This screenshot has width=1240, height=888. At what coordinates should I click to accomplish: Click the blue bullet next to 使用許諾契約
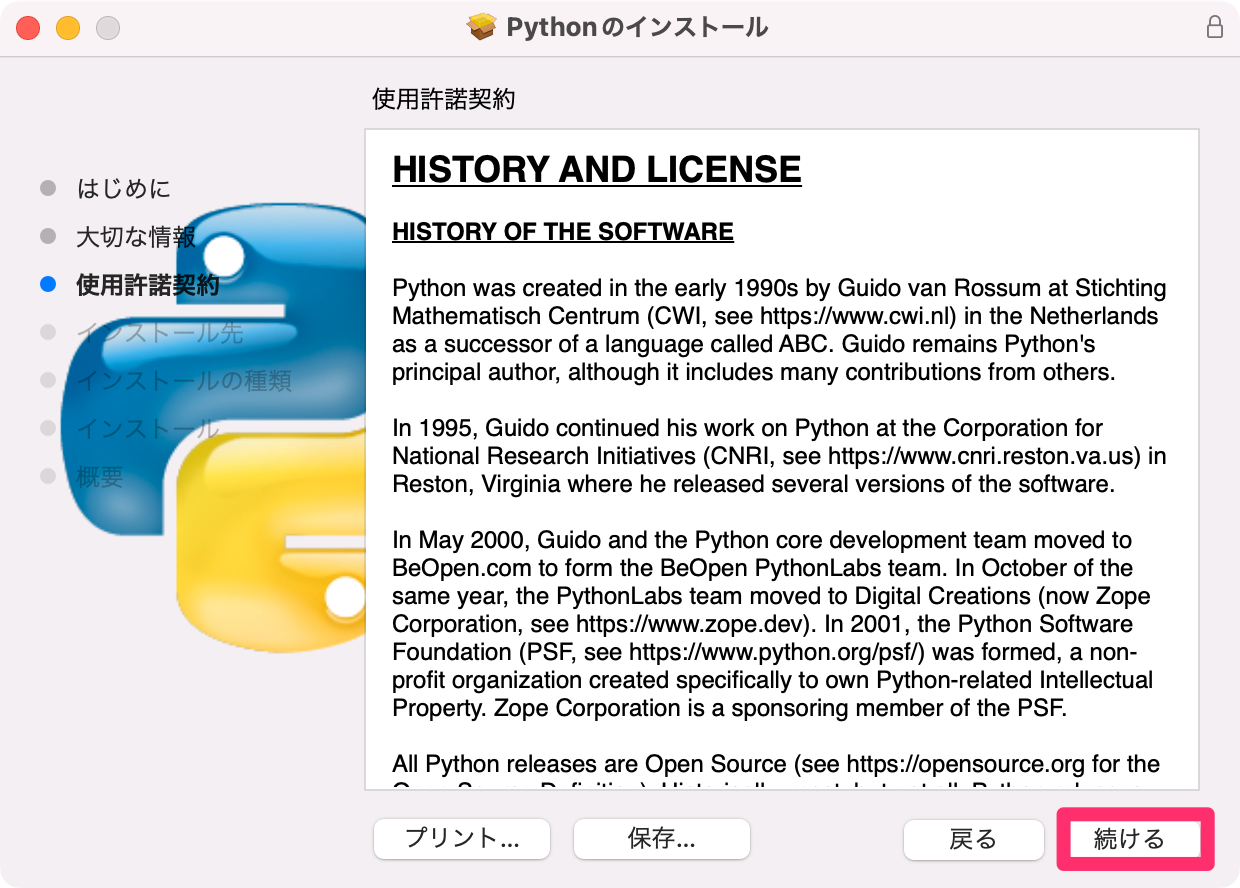pyautogui.click(x=48, y=285)
